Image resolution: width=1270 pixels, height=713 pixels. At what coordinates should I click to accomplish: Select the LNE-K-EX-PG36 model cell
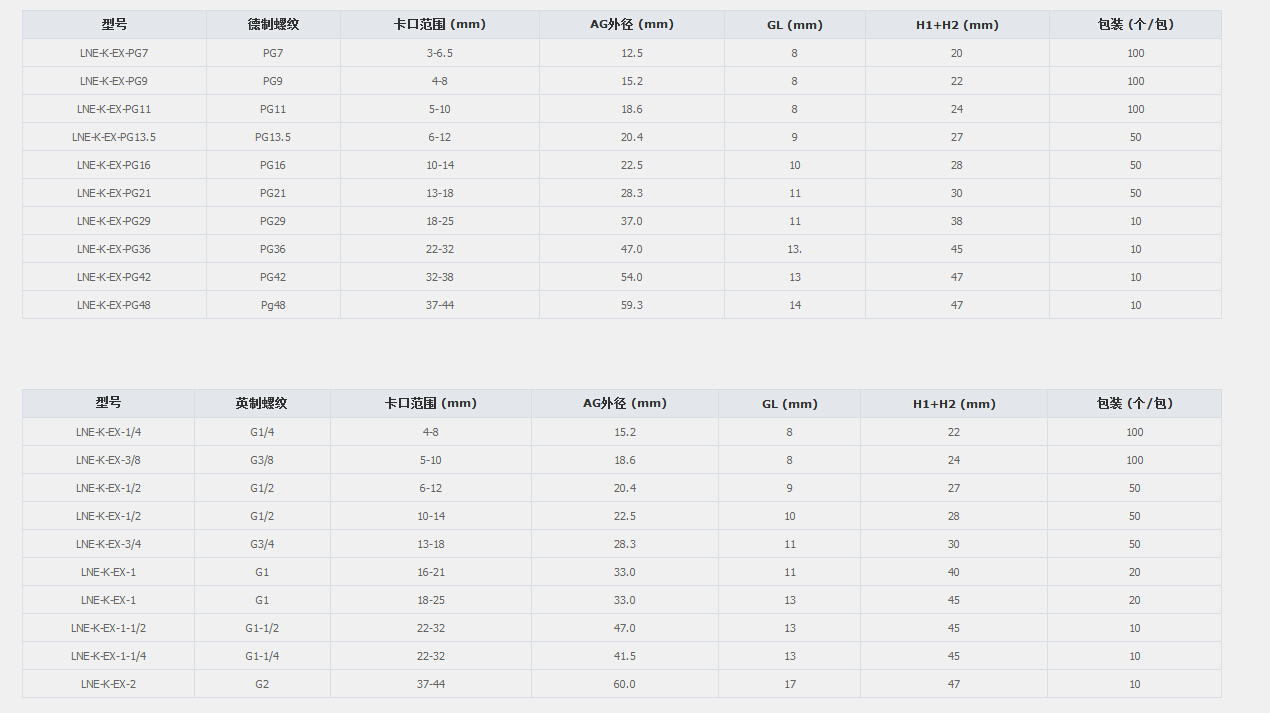pos(114,249)
